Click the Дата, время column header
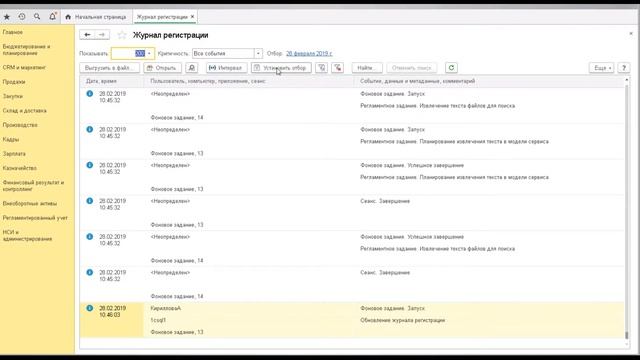This screenshot has width=640, height=360. click(x=112, y=81)
